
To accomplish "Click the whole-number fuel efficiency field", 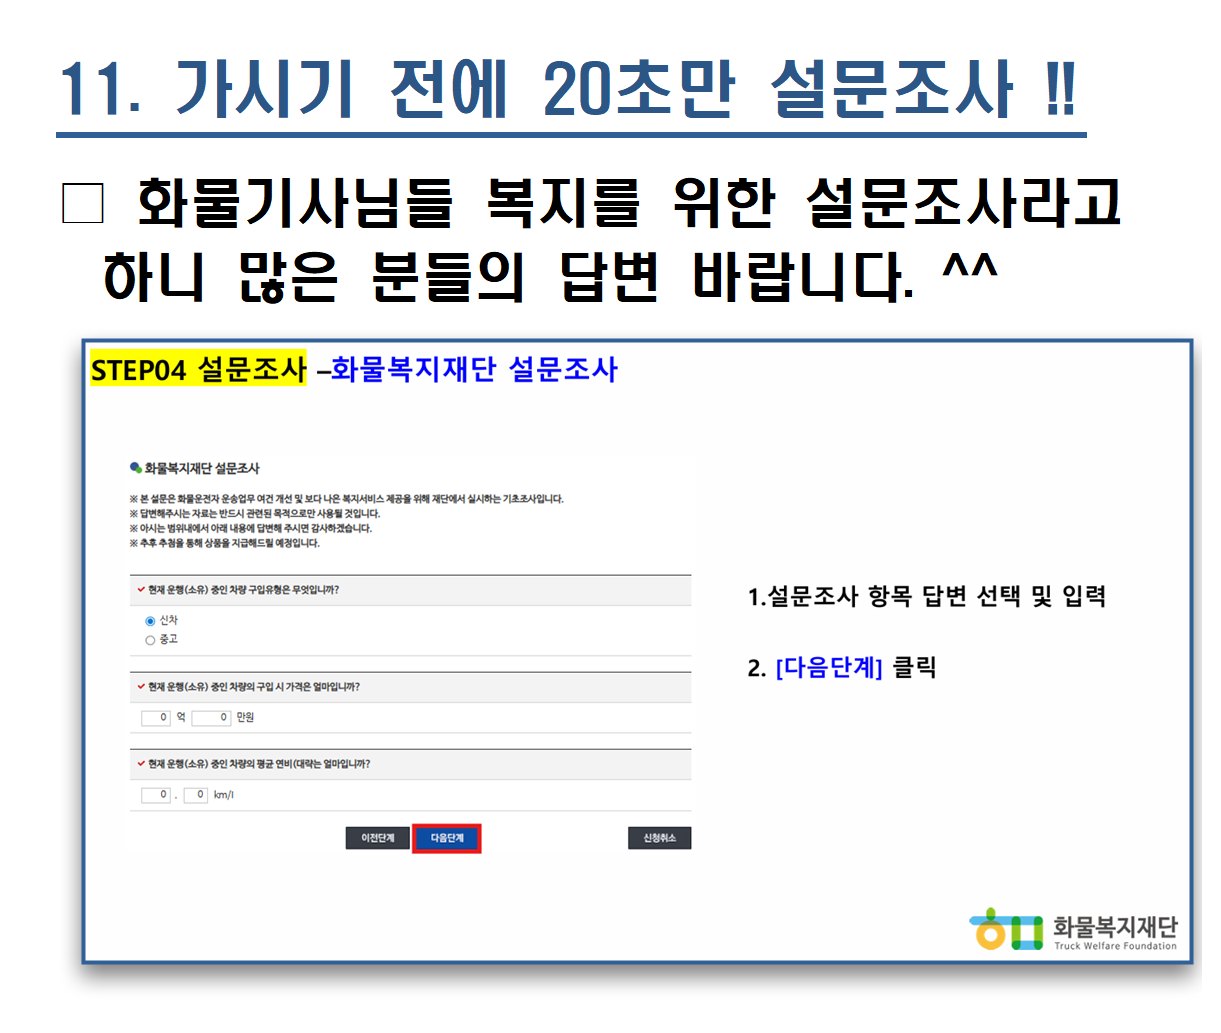I will coord(156,795).
